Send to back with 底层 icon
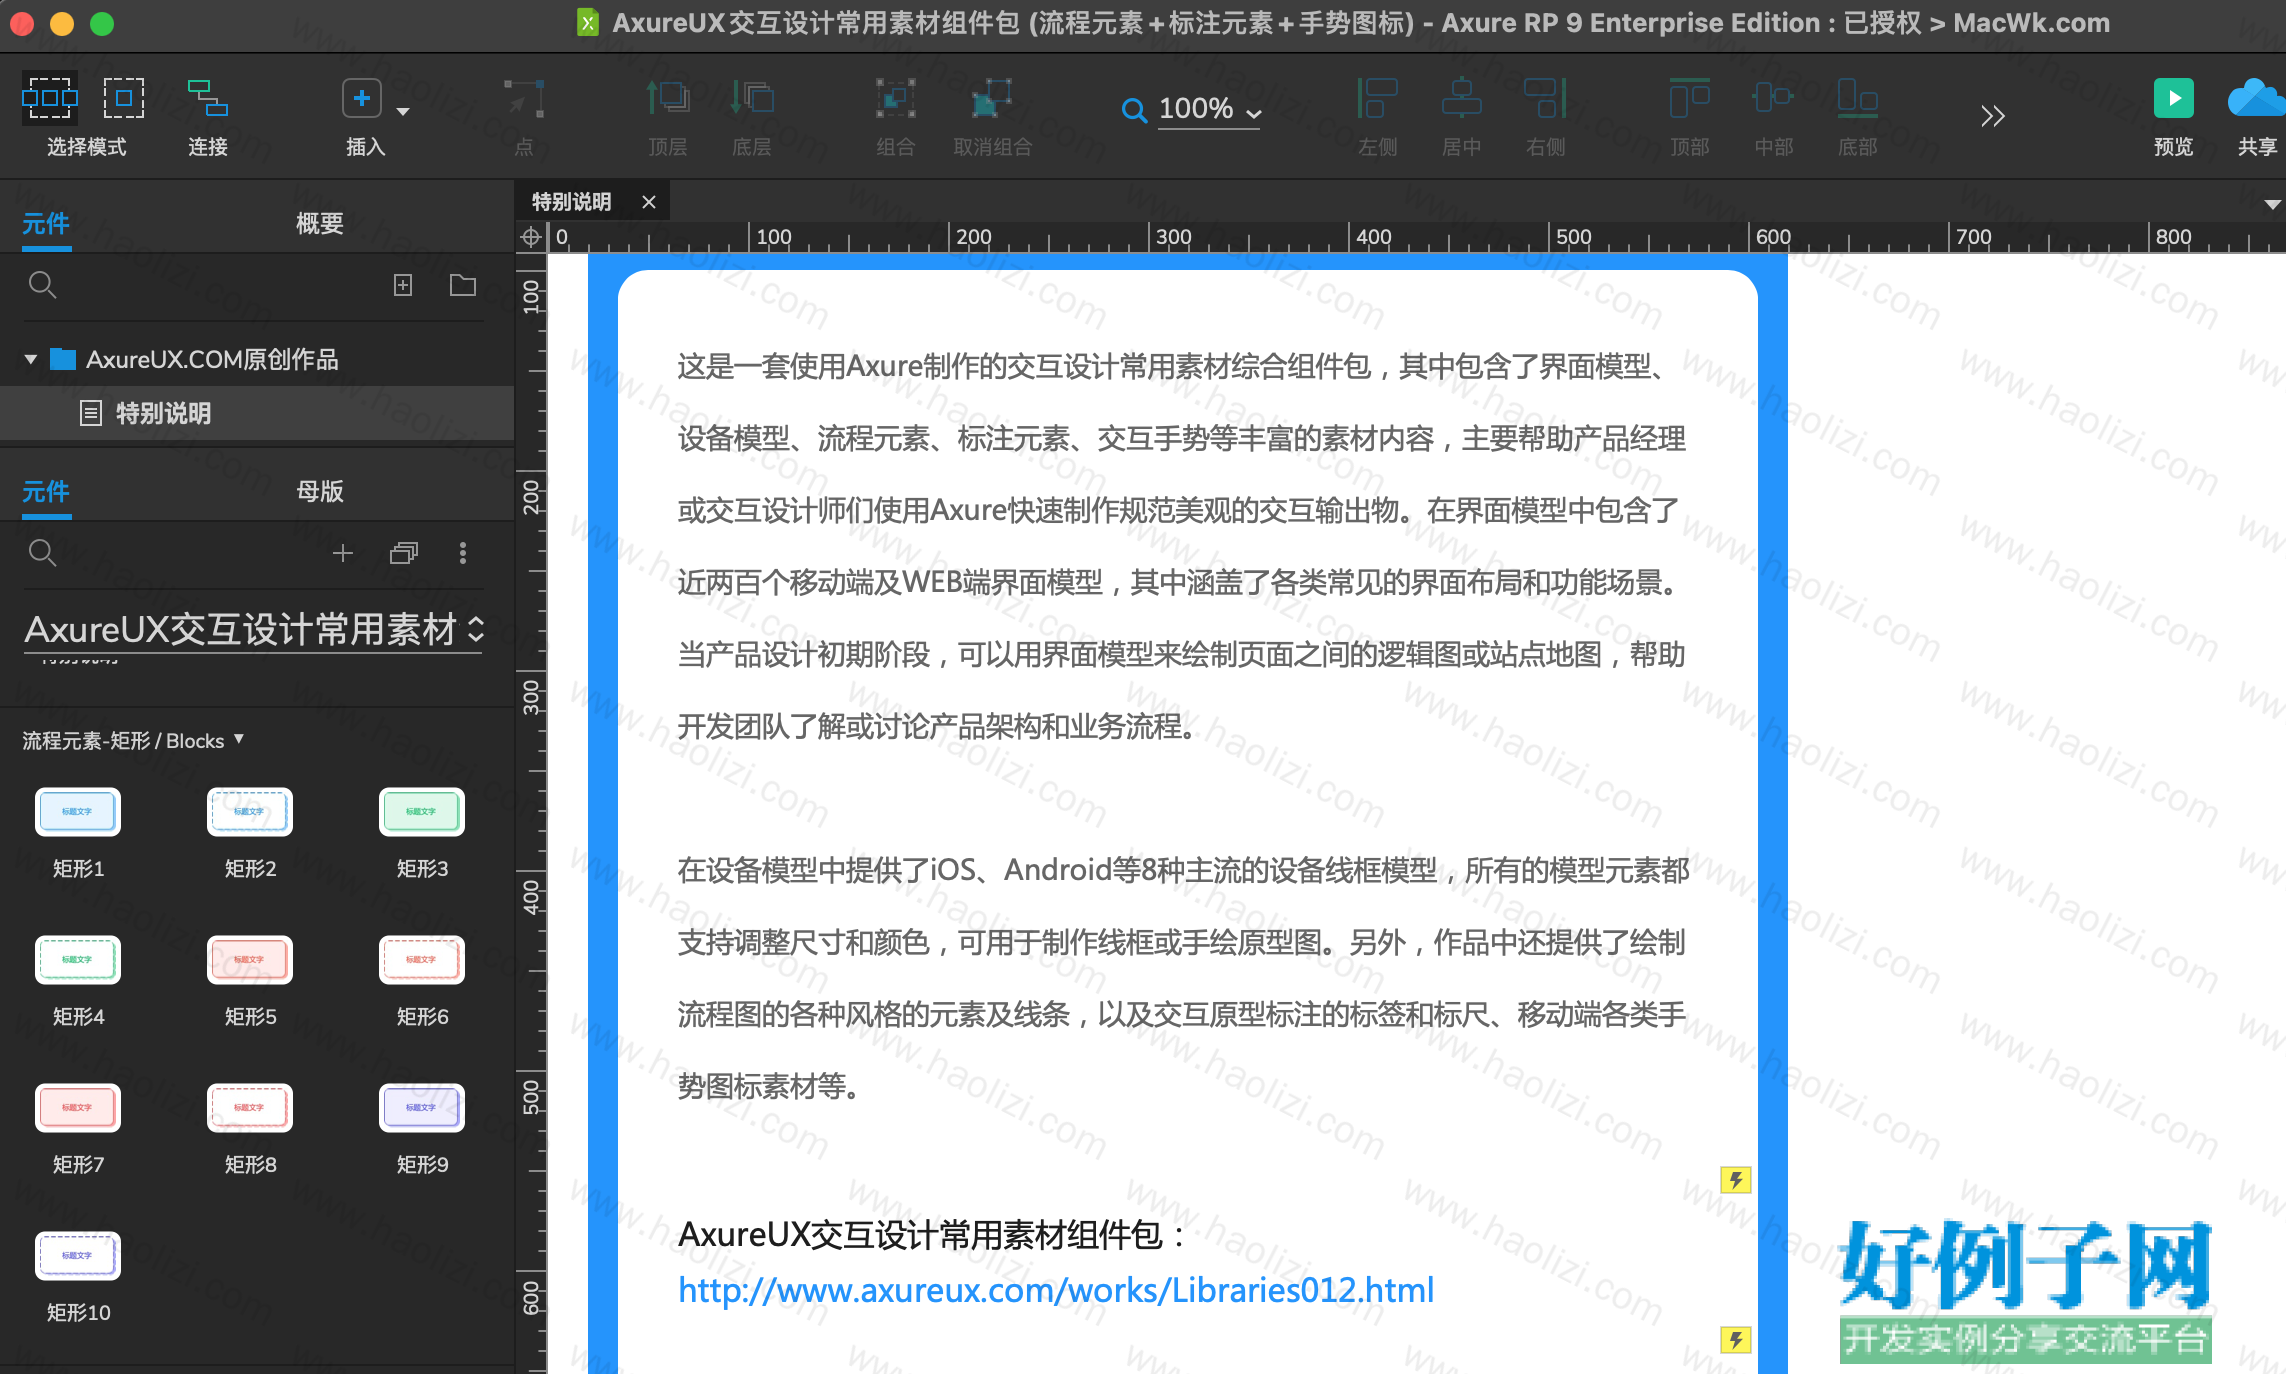This screenshot has height=1374, width=2286. 752,98
